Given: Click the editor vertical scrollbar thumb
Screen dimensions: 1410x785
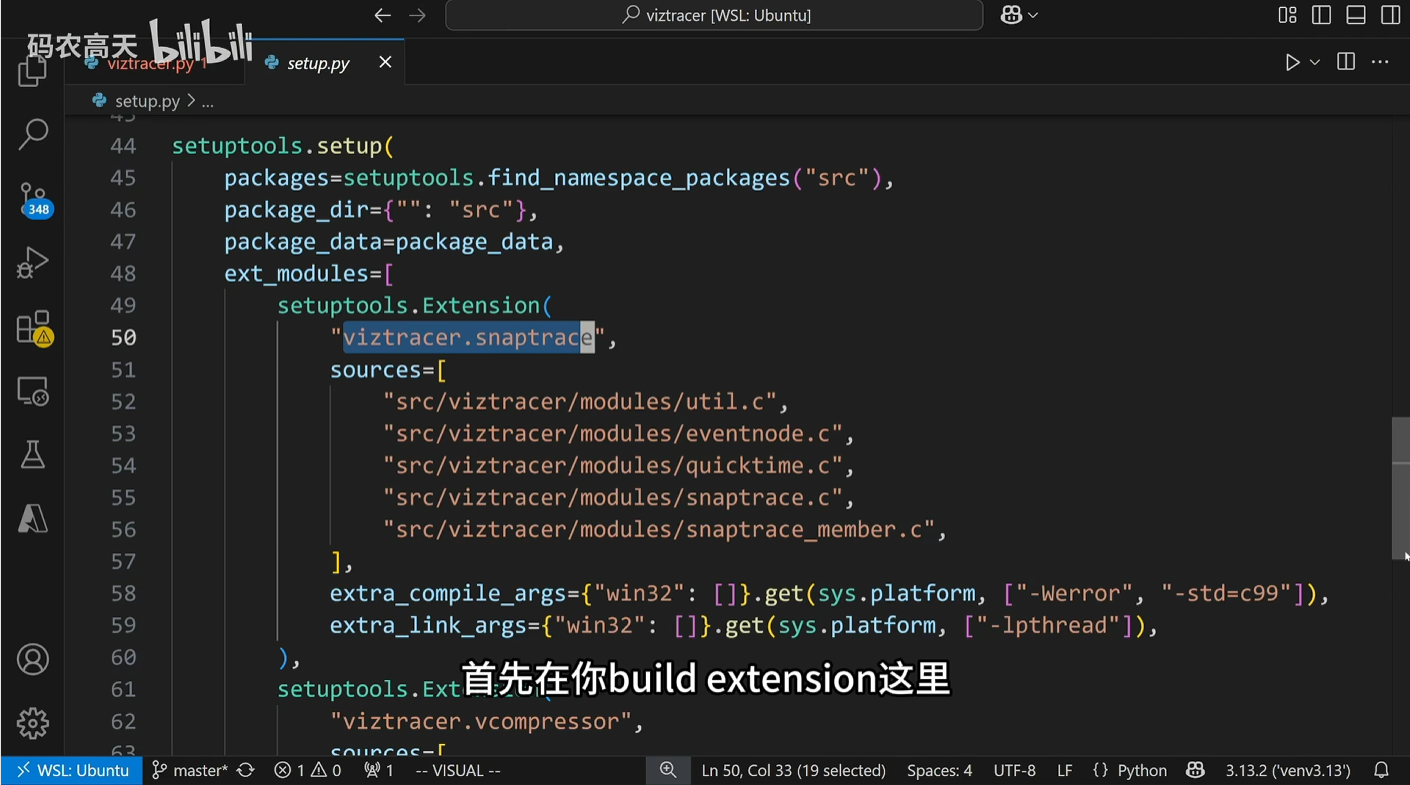Looking at the screenshot, I should point(1400,488).
